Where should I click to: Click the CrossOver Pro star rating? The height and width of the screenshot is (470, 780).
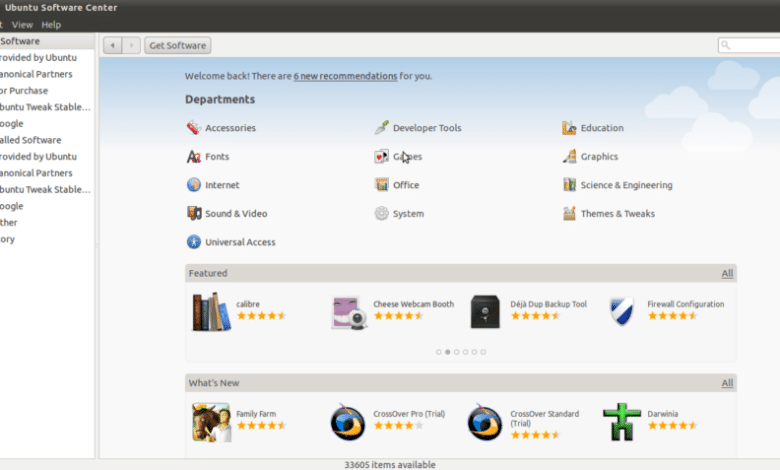398,425
